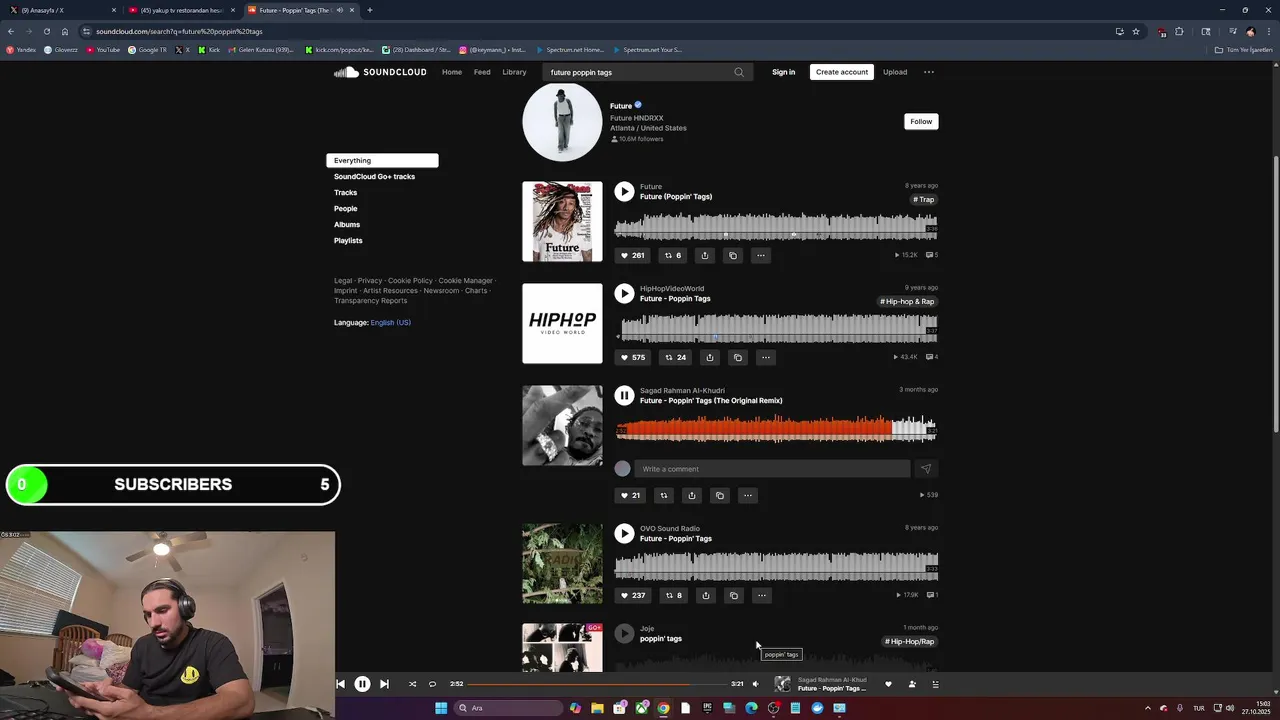
Task: Follow the now-playing artist in player bar
Action: (x=912, y=684)
